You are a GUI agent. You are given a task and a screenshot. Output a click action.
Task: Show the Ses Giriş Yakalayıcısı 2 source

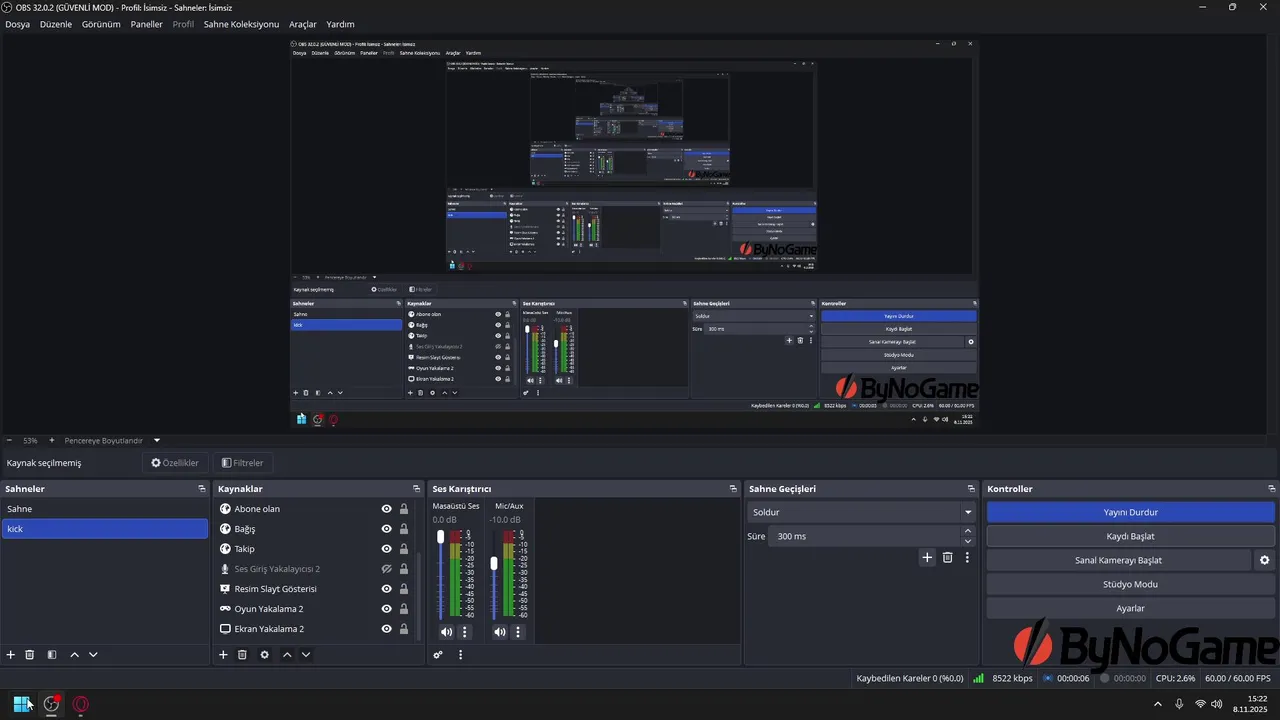tap(386, 569)
